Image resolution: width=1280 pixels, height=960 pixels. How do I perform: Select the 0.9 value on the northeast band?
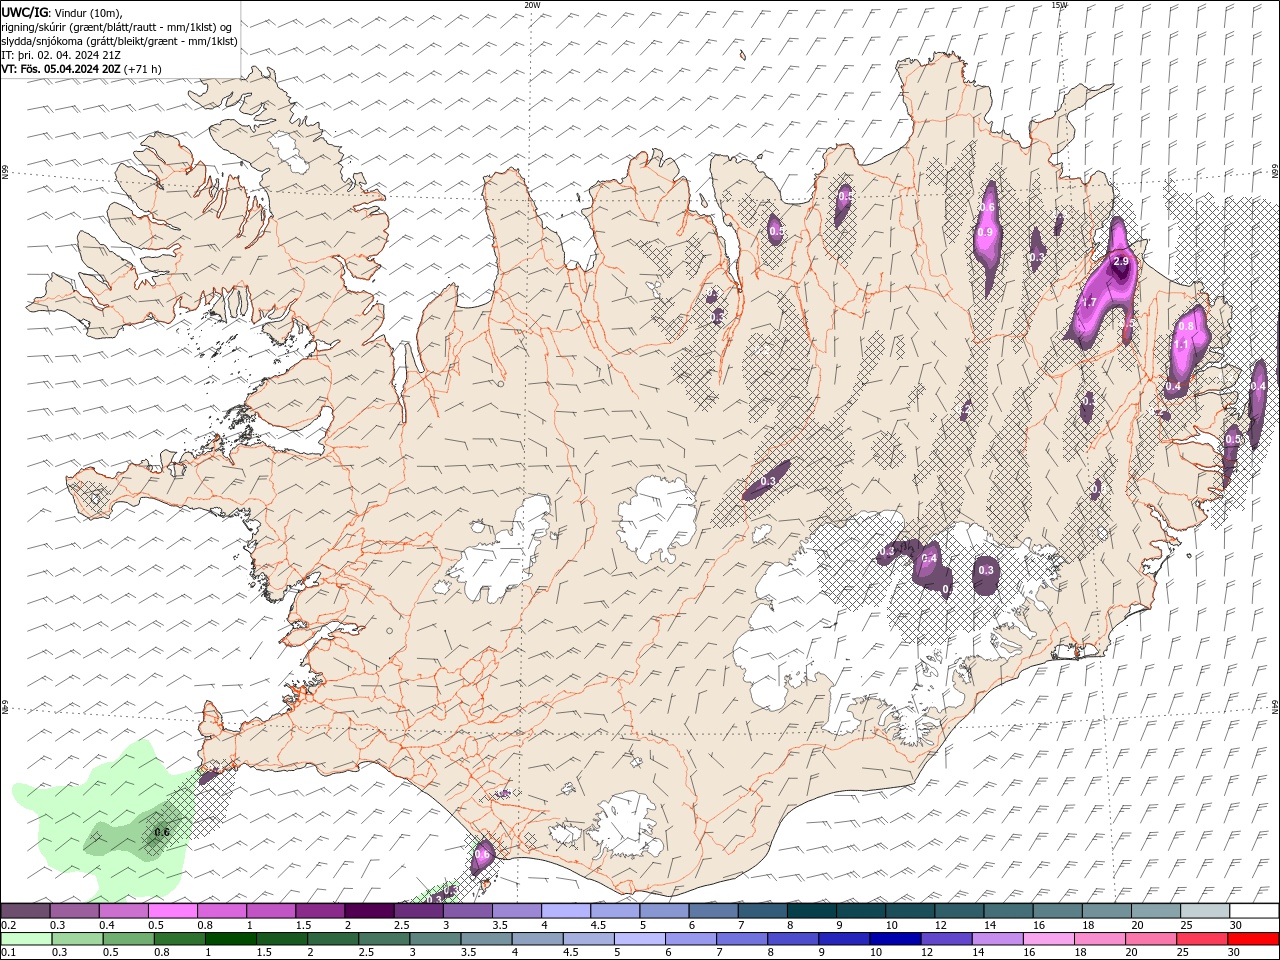click(985, 232)
